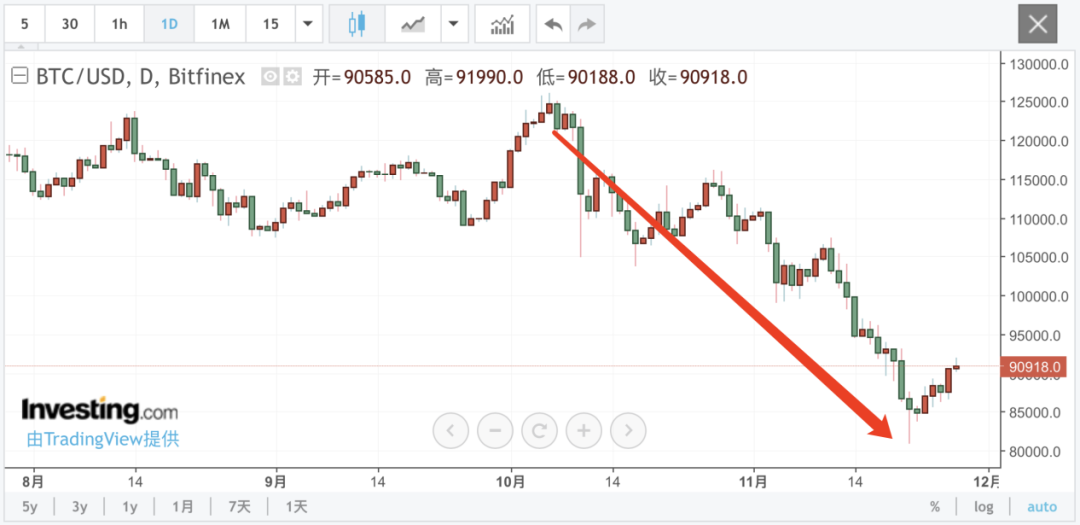Undo the last chart action
Image resolution: width=1080 pixels, height=525 pixels.
551,24
